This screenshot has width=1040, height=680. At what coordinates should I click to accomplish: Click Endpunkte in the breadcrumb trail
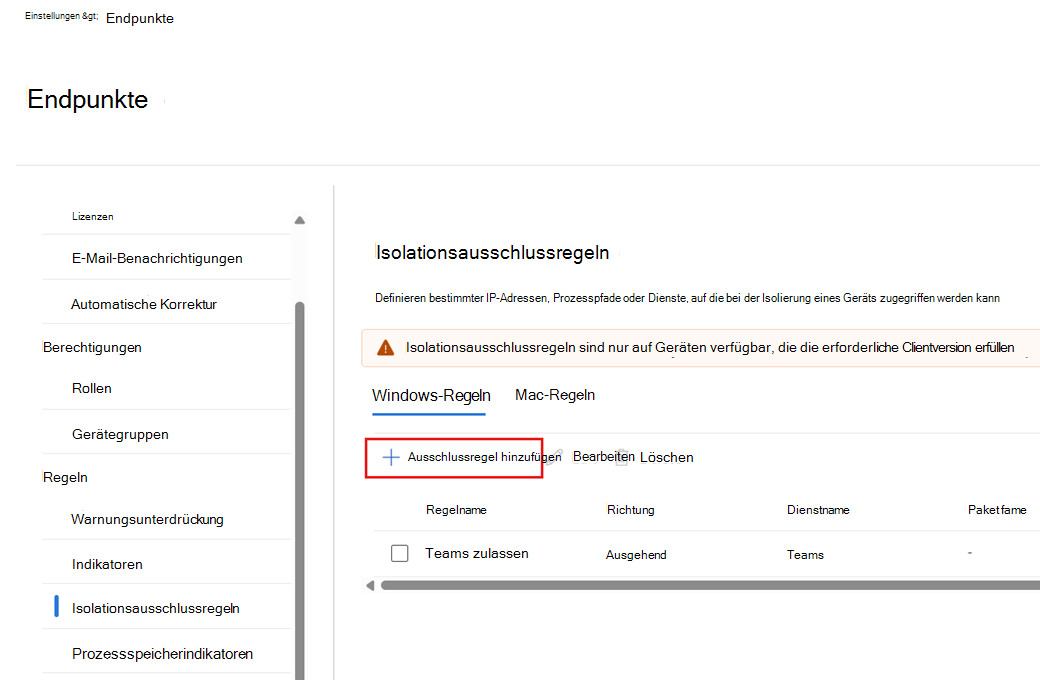point(139,18)
